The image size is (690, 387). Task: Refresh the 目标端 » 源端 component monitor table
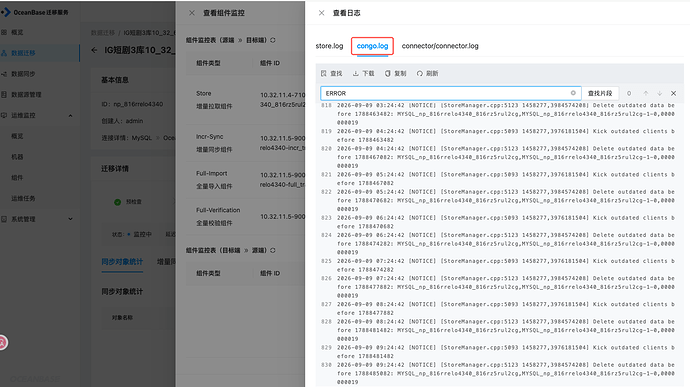[273, 250]
